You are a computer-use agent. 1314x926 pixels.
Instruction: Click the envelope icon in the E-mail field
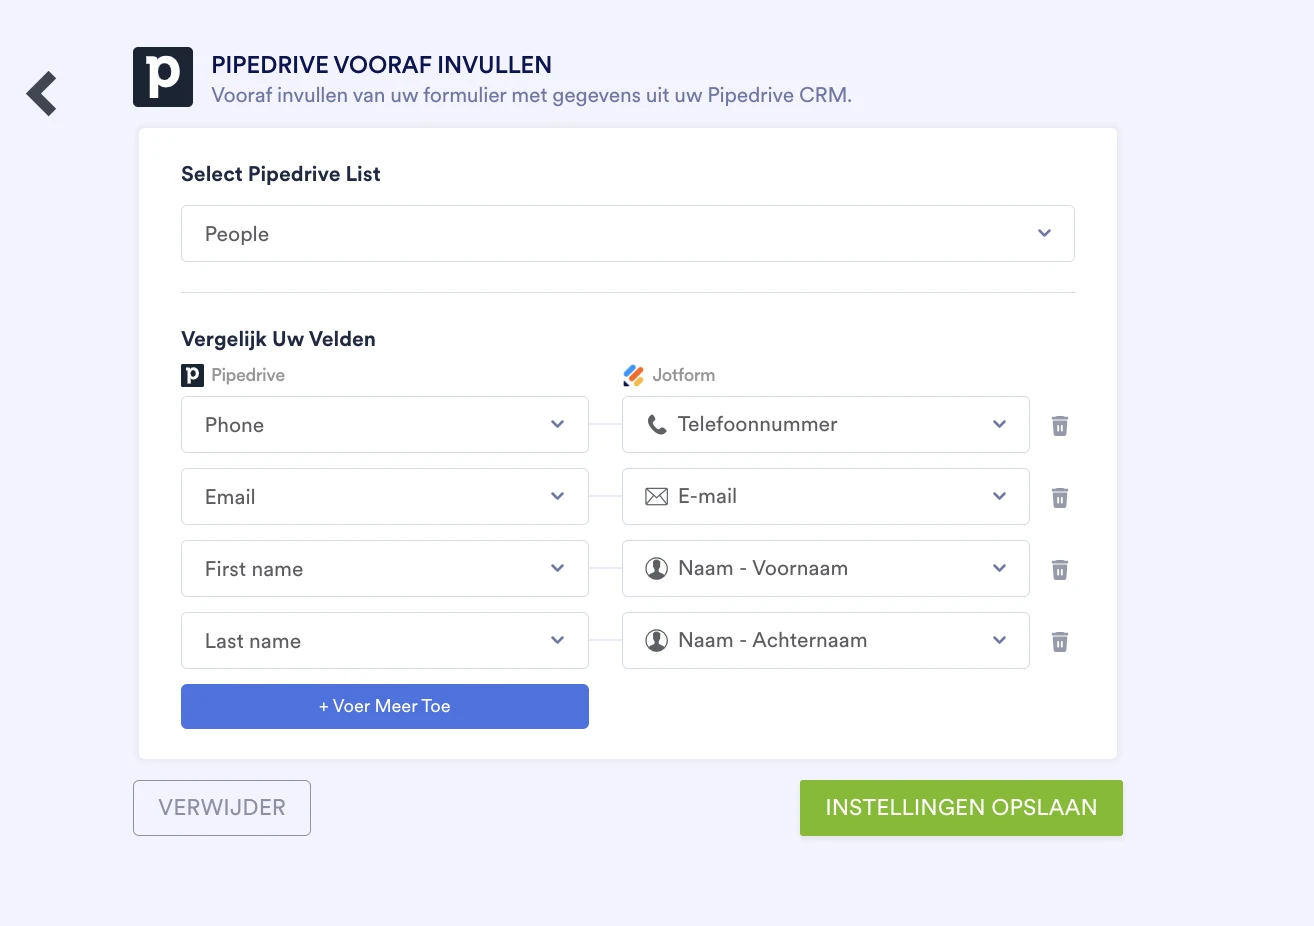[x=657, y=496]
